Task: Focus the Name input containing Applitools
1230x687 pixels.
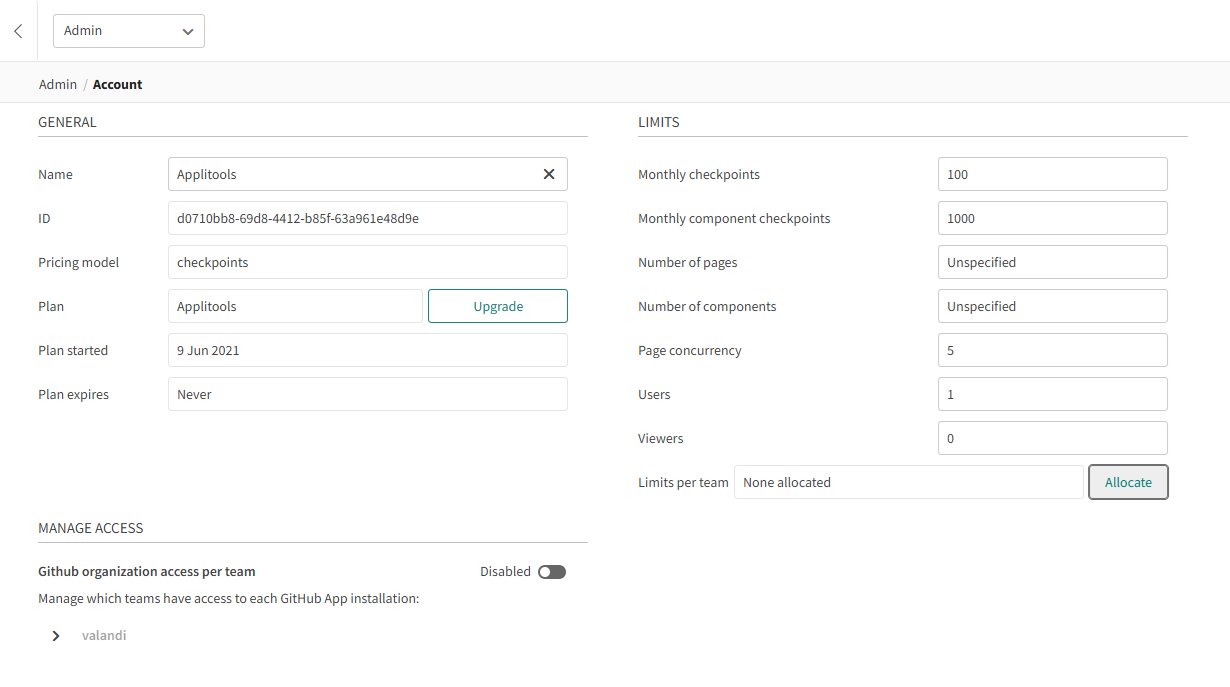Action: [x=368, y=174]
